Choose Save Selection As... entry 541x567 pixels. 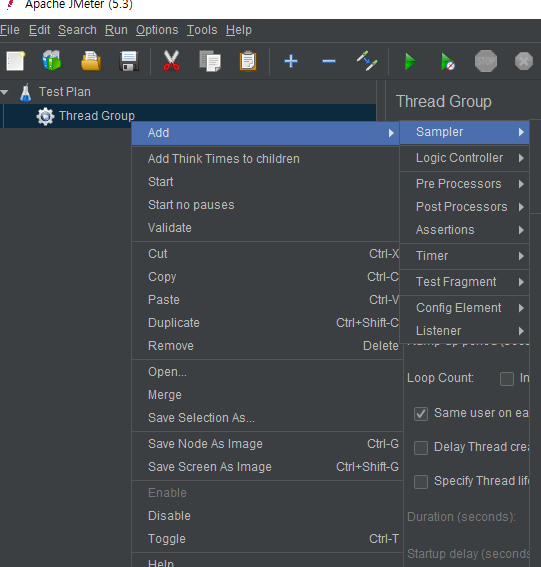(x=267, y=418)
